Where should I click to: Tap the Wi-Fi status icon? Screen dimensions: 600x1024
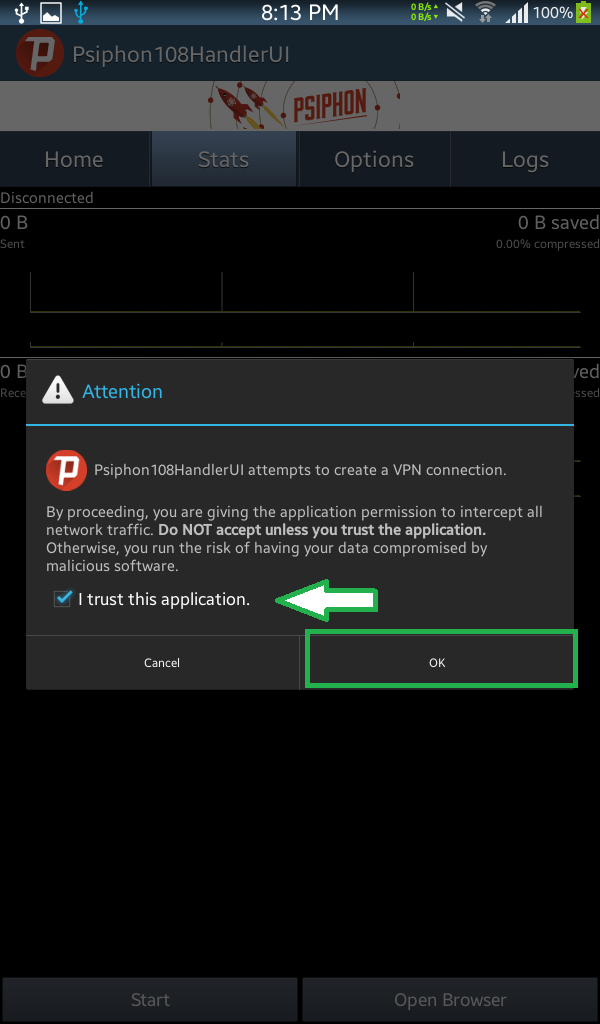click(485, 12)
